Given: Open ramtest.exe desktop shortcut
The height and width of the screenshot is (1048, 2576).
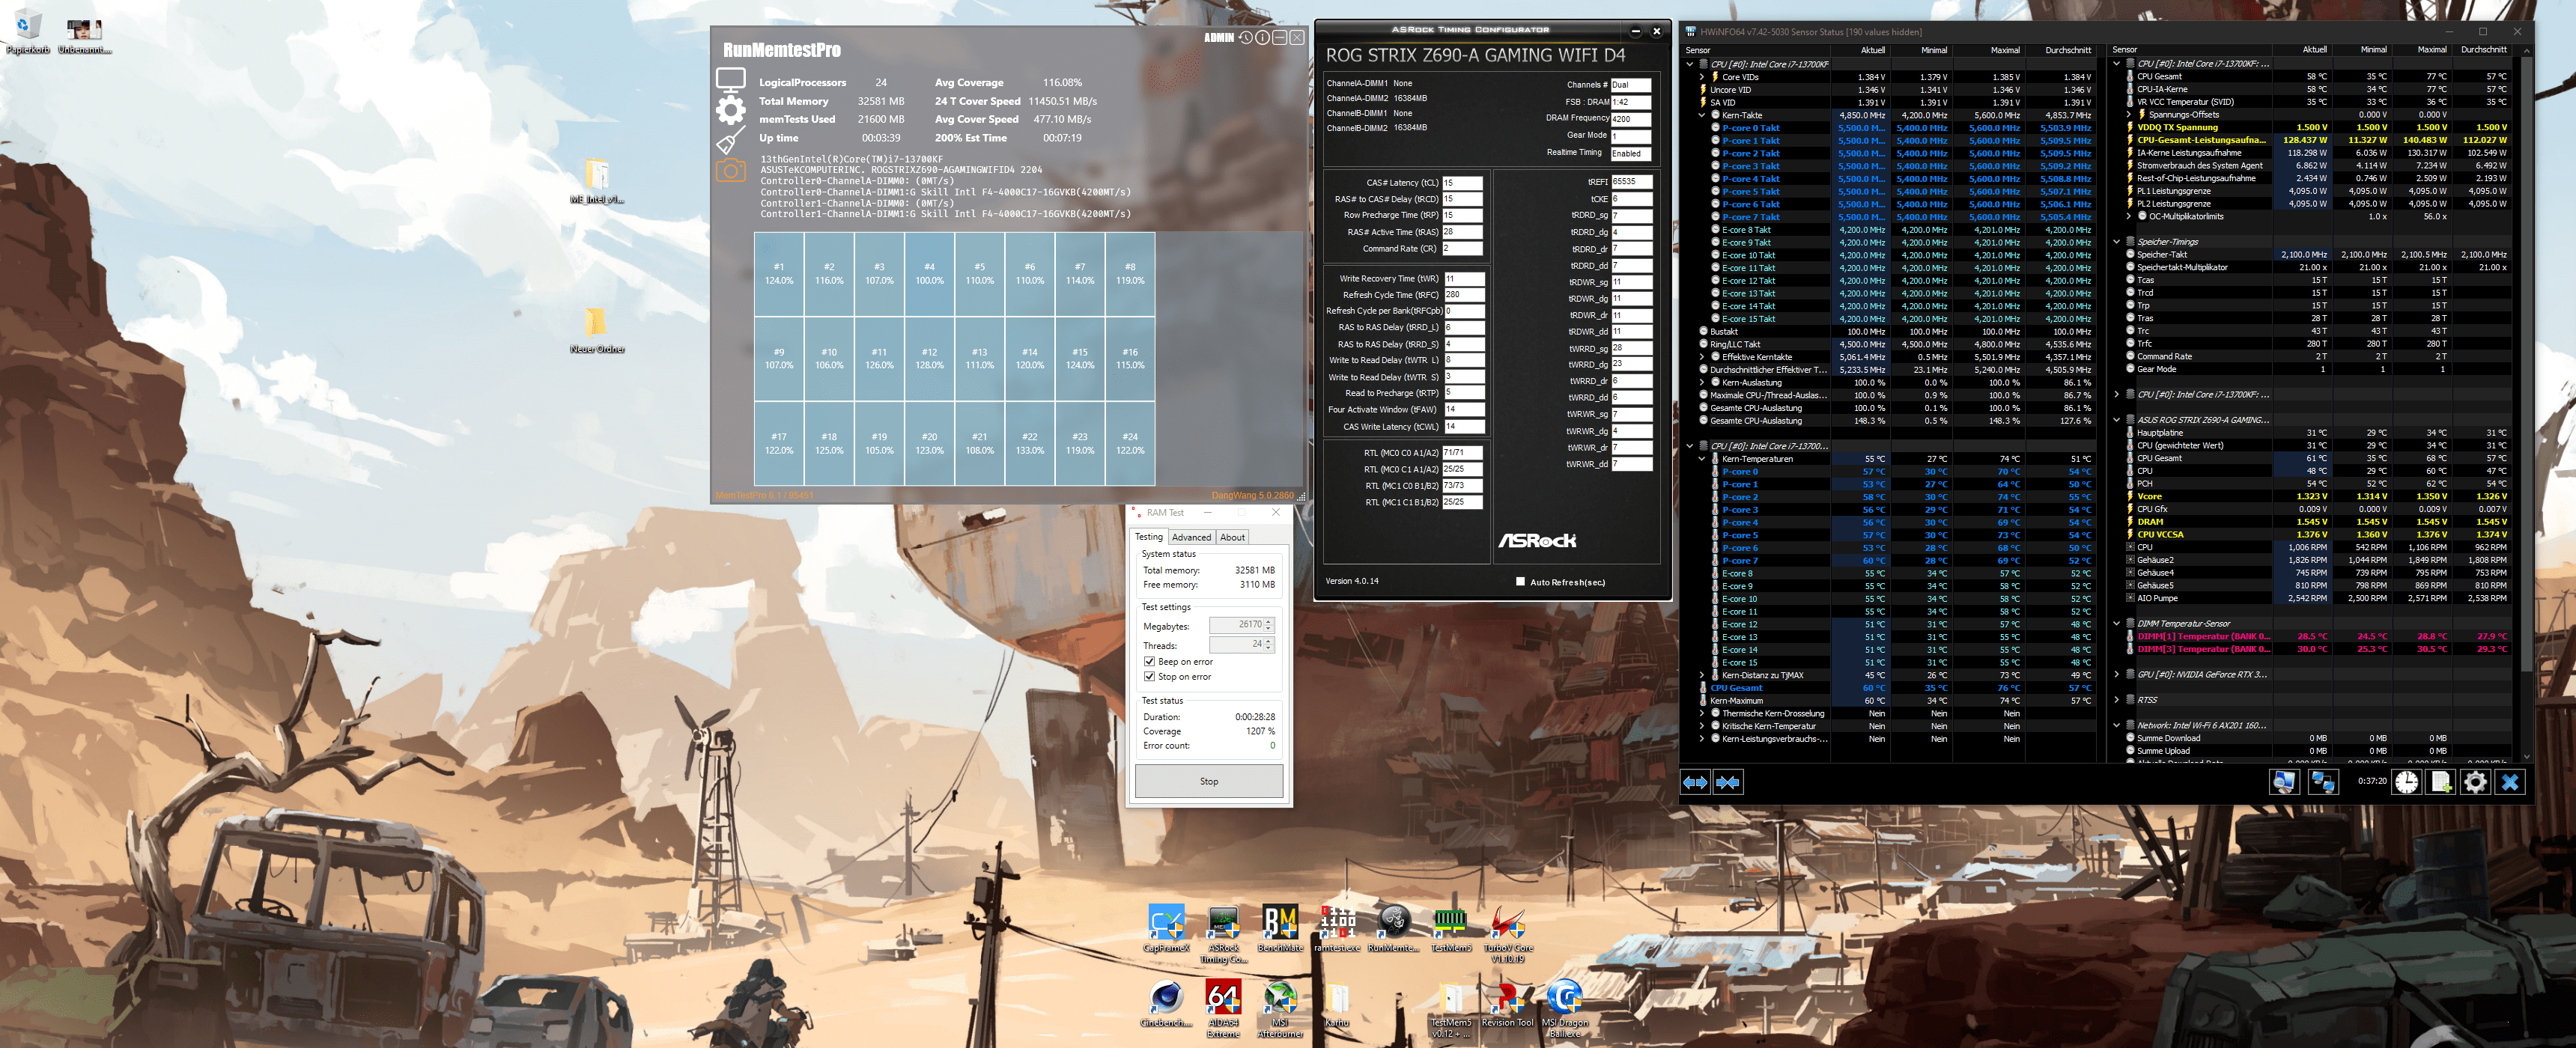Looking at the screenshot, I should click(x=1337, y=928).
